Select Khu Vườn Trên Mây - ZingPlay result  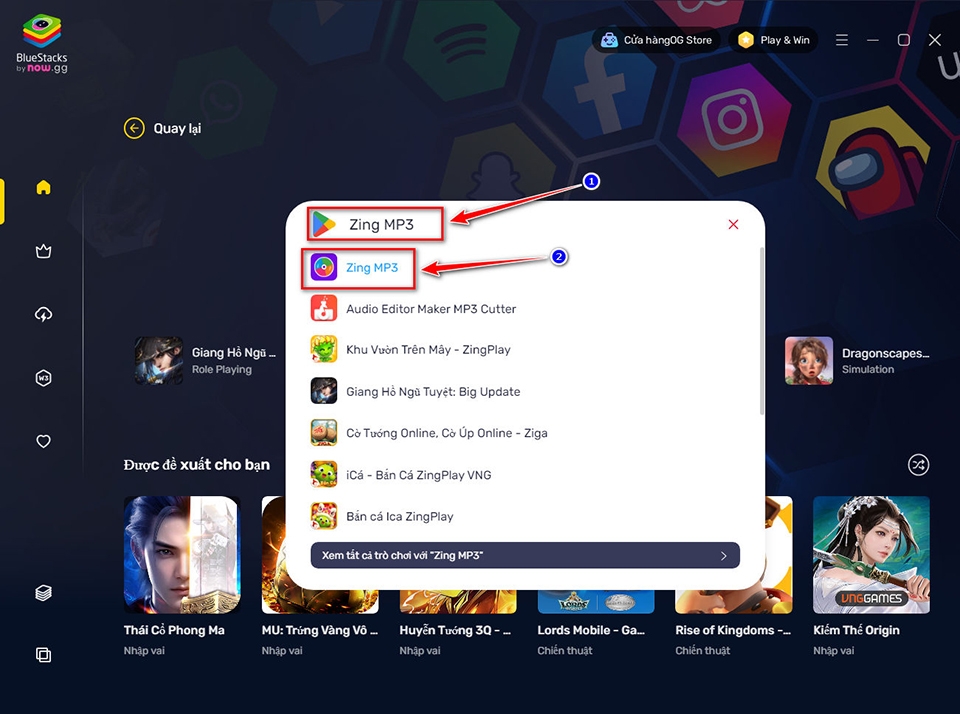click(x=428, y=350)
